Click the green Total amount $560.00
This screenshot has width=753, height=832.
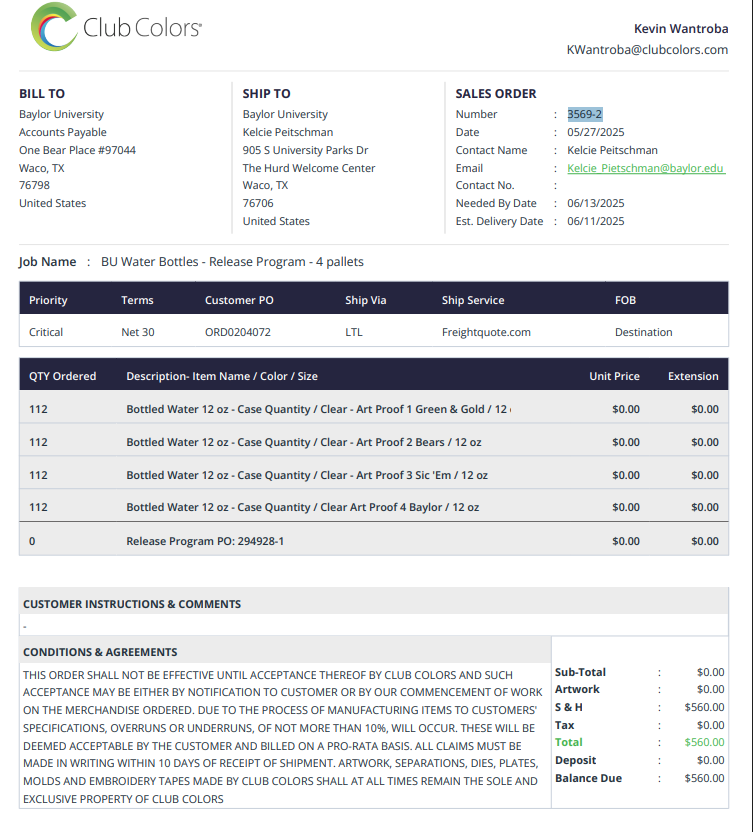(x=704, y=742)
